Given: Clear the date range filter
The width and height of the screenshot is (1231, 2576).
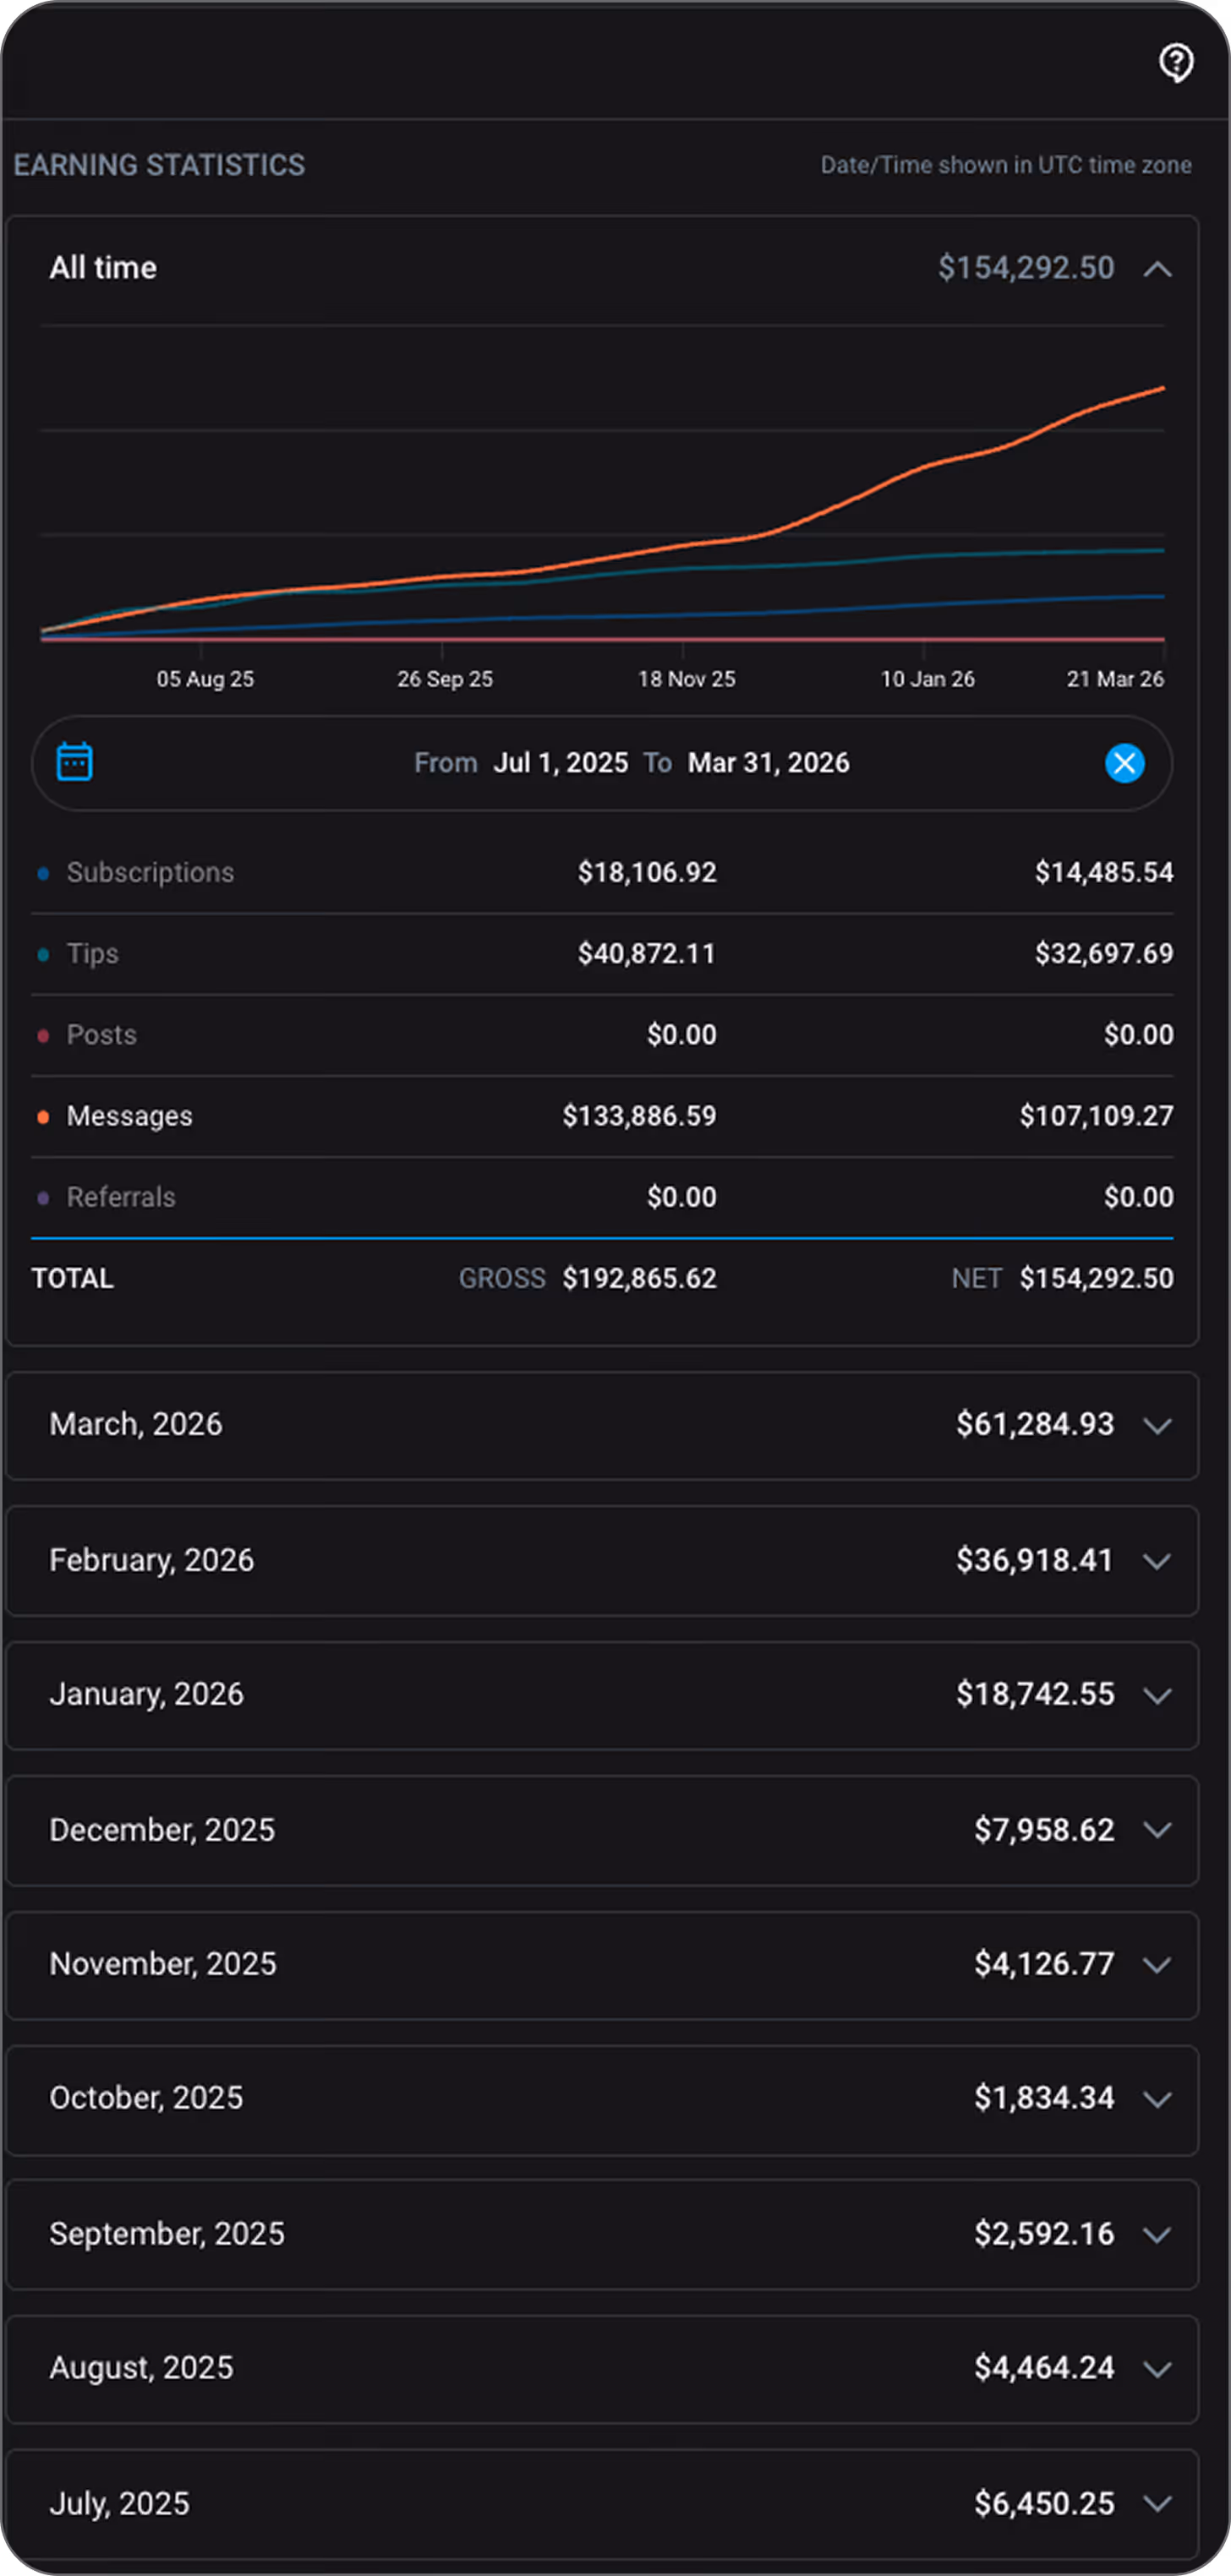Looking at the screenshot, I should (1124, 763).
